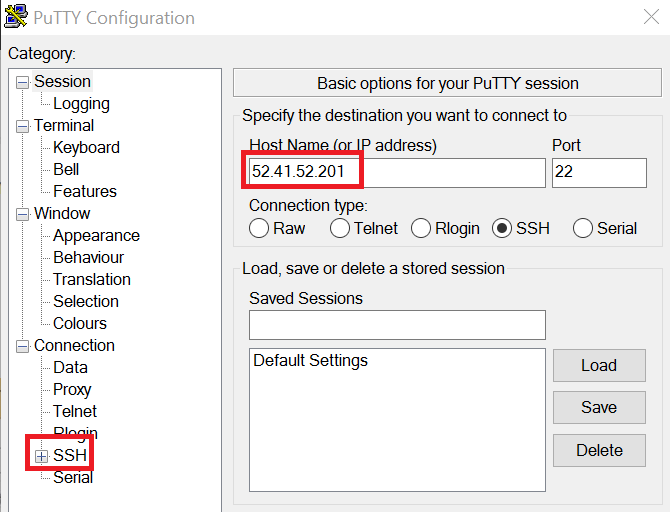670x512 pixels.
Task: Select Rlogin connection type radio
Action: coord(445,228)
